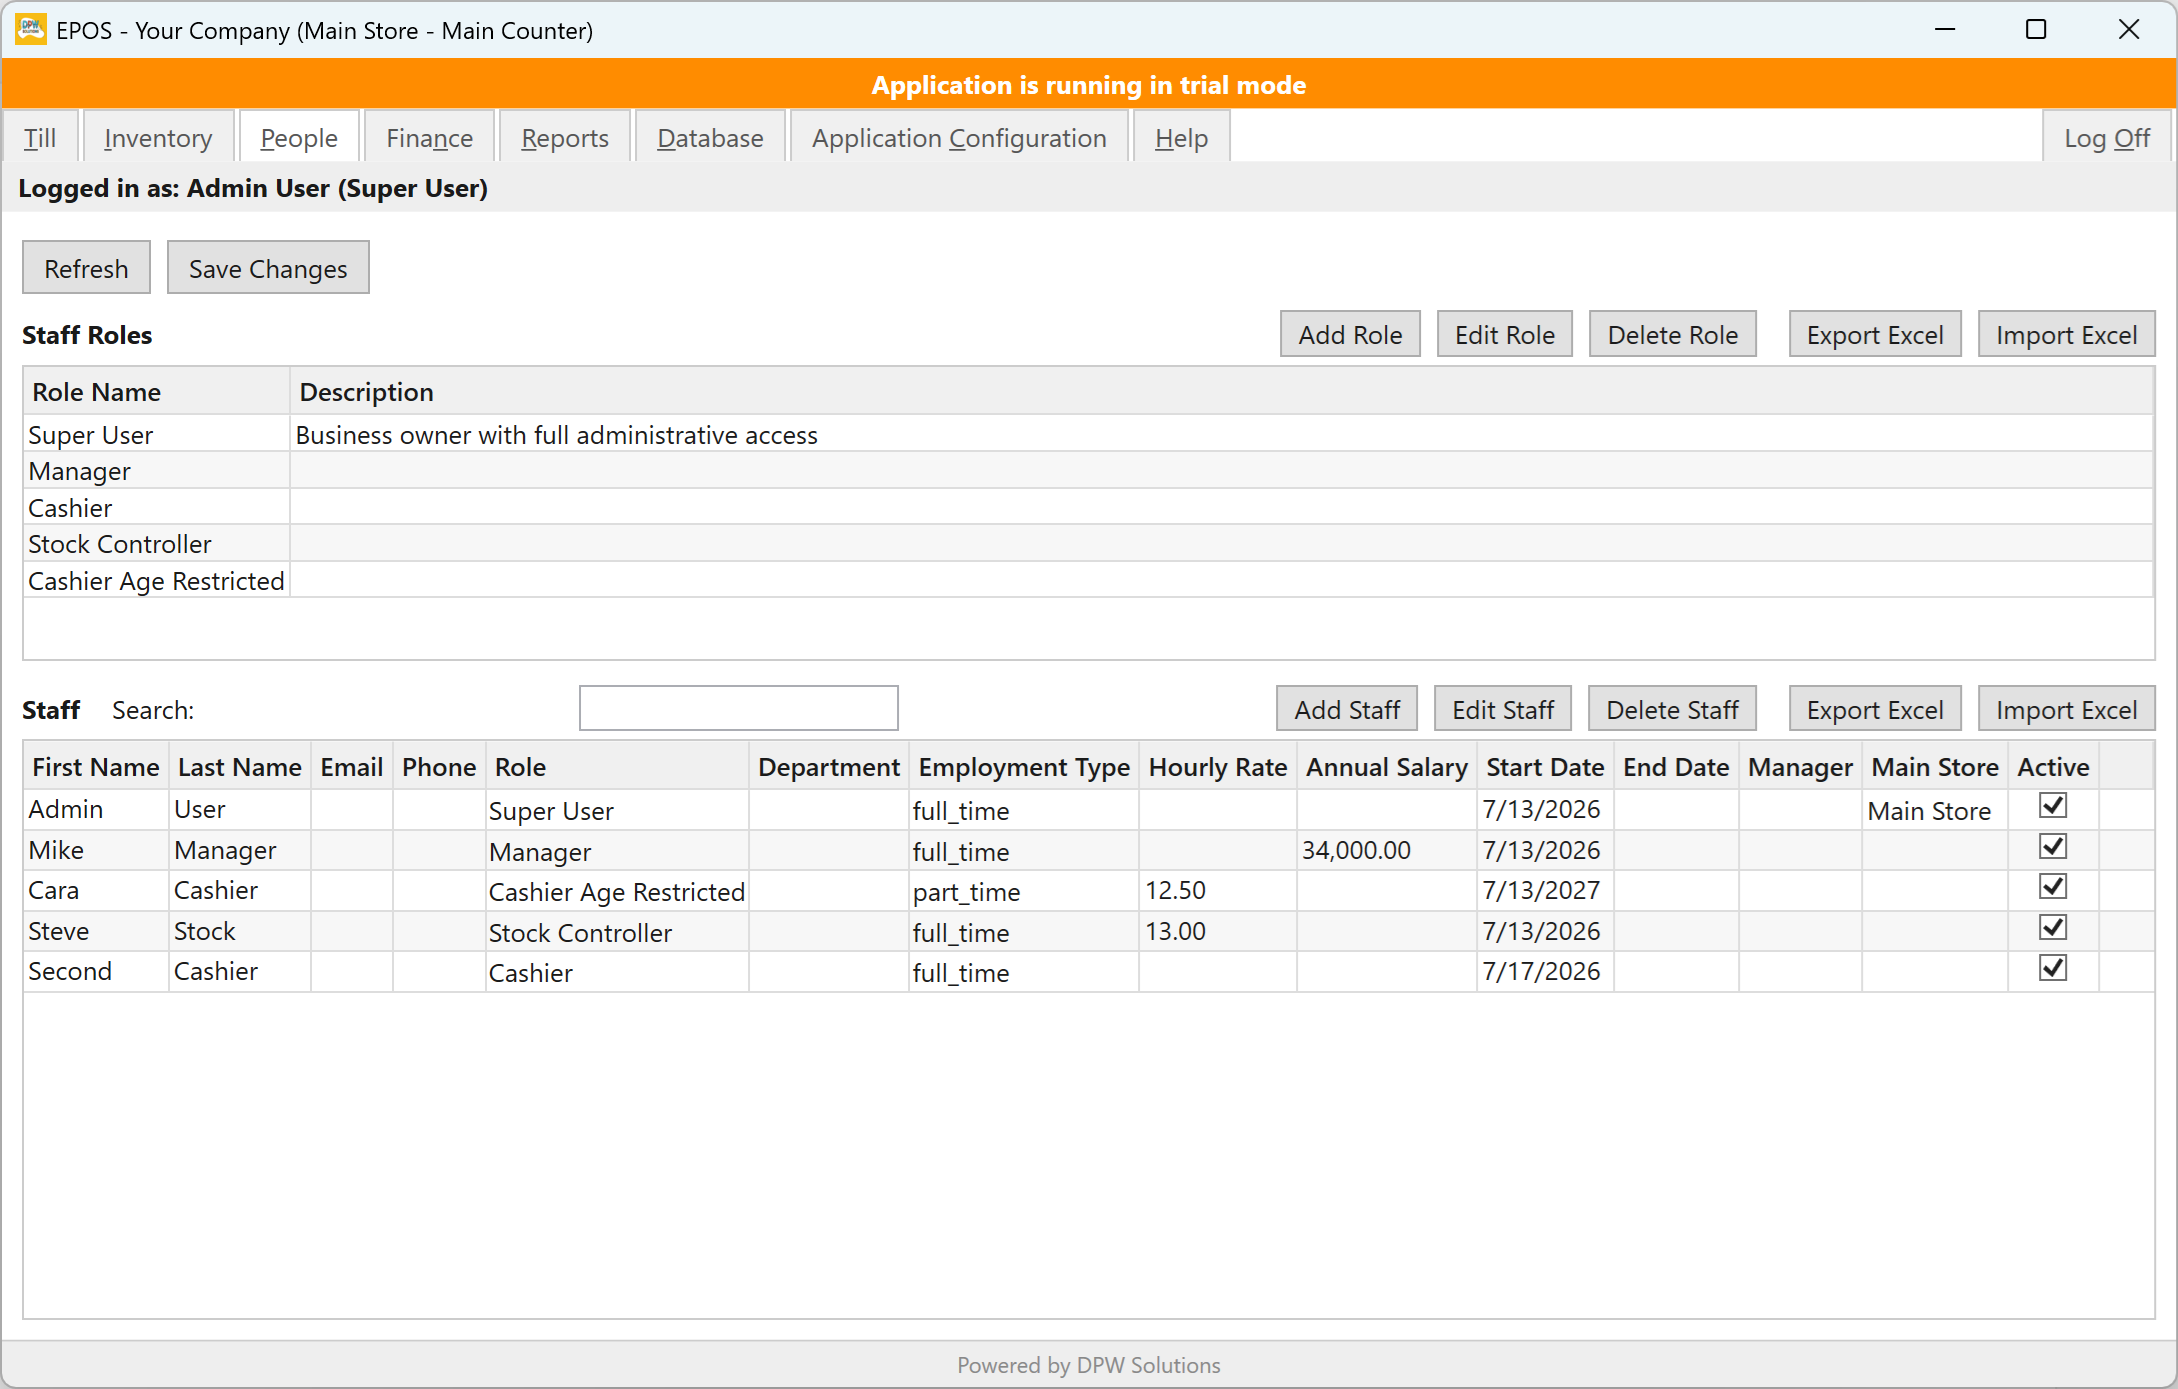Select the Stock Controller role row
2178x1389 pixels.
[1088, 543]
